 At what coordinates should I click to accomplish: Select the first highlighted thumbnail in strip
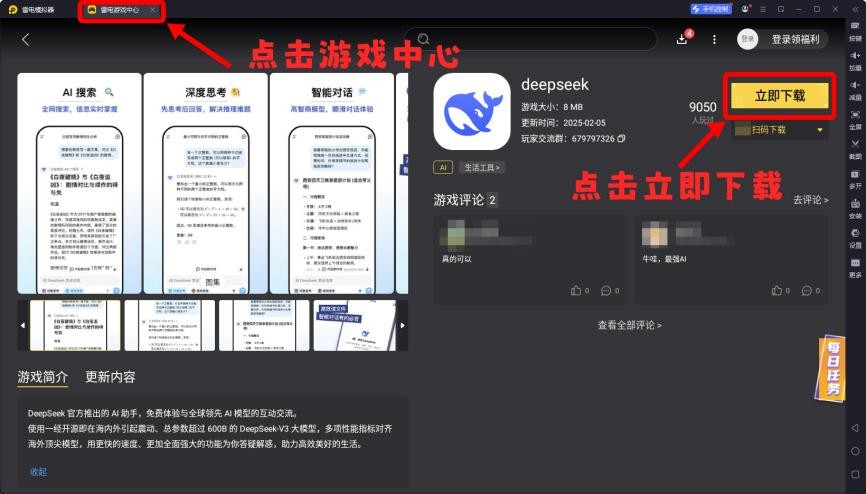pyautogui.click(x=75, y=325)
